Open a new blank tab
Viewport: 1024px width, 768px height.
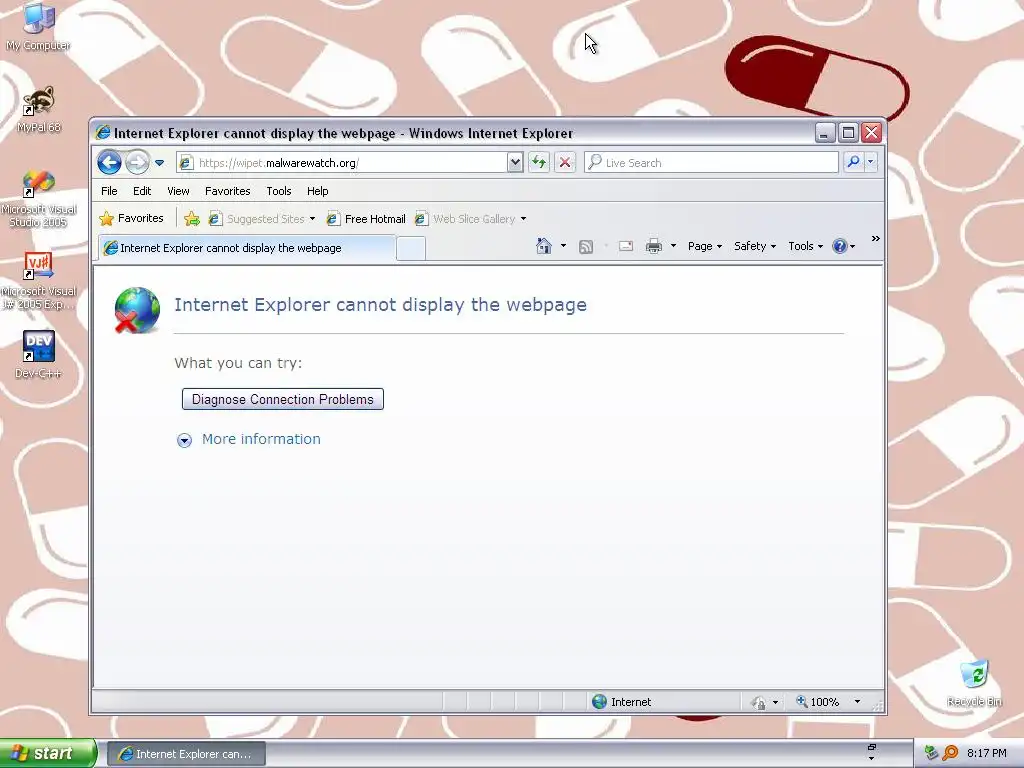[x=411, y=249]
